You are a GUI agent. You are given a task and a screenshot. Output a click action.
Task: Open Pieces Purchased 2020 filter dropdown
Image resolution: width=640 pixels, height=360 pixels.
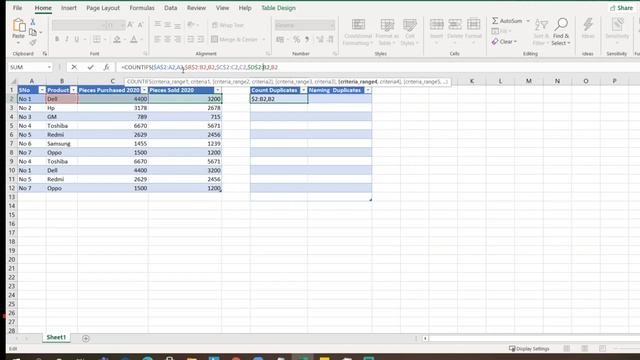pos(144,90)
